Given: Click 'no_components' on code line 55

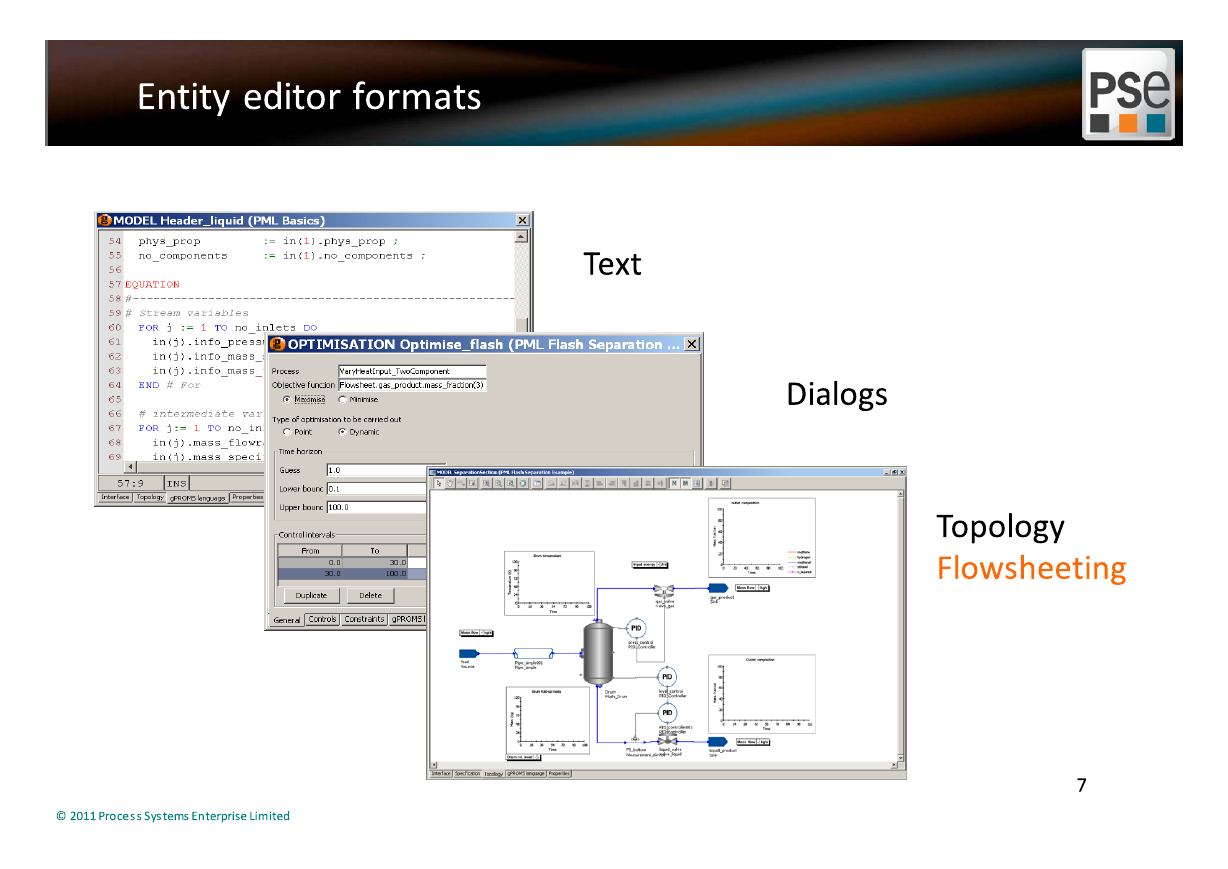Looking at the screenshot, I should (183, 256).
